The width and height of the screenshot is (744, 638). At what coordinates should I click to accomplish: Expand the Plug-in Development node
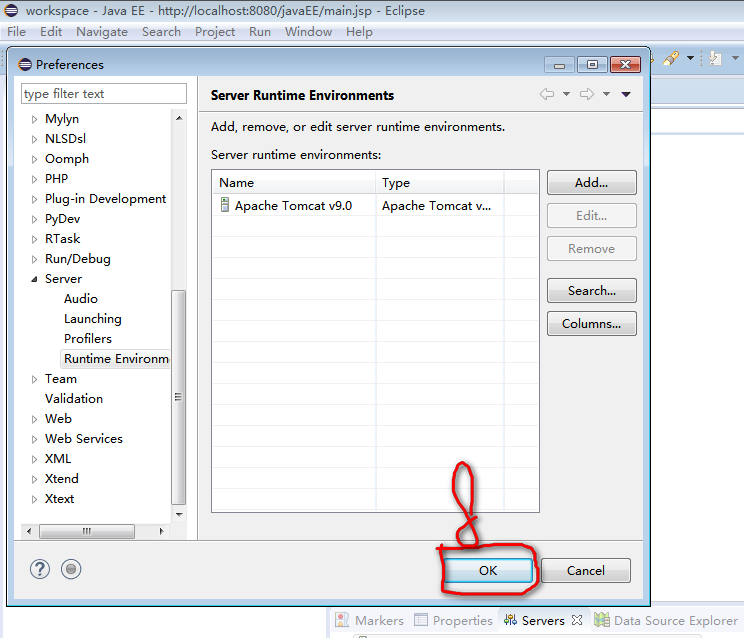coord(34,199)
